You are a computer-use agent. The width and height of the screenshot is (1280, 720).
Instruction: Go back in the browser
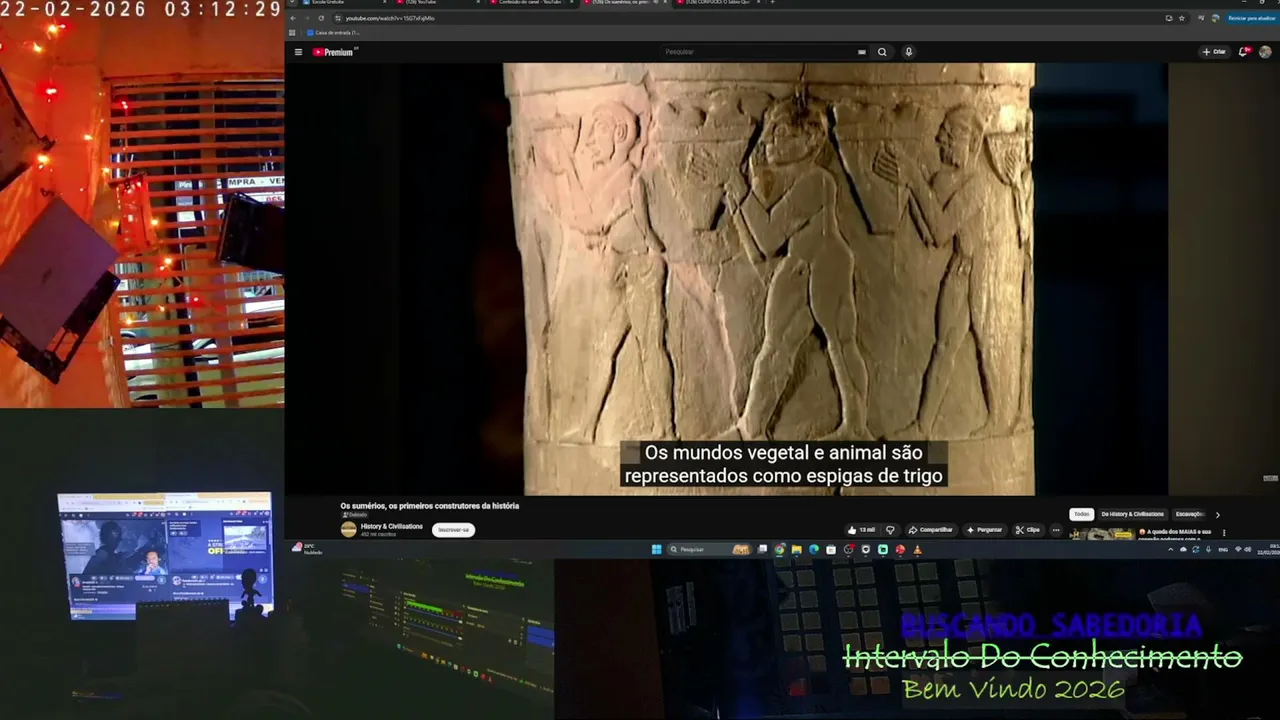tap(292, 18)
